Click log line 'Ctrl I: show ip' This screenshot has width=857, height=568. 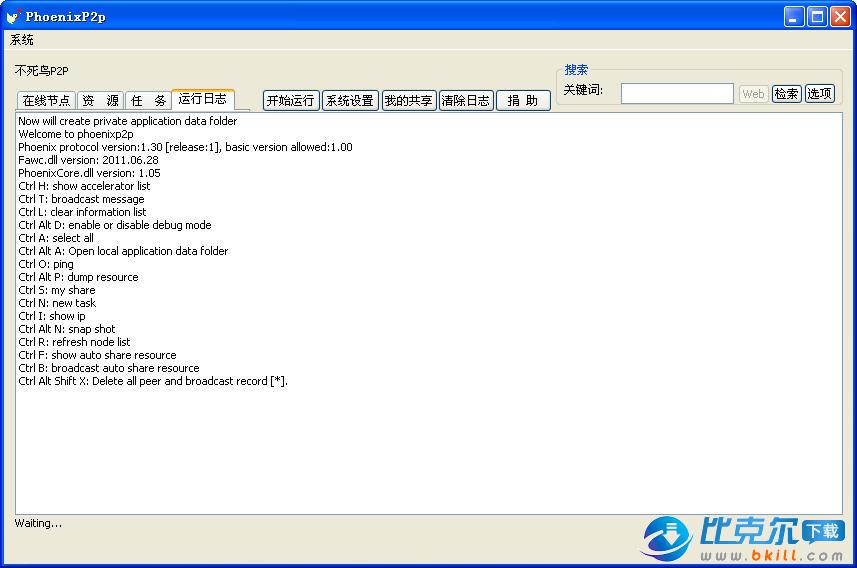52,317
